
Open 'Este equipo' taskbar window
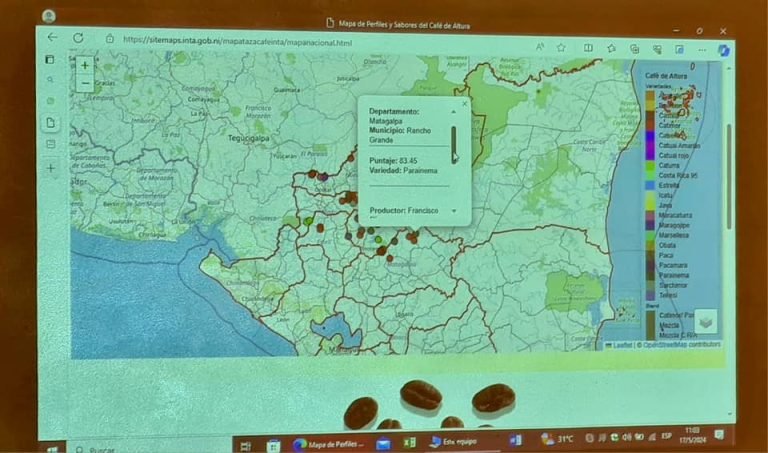(x=453, y=442)
